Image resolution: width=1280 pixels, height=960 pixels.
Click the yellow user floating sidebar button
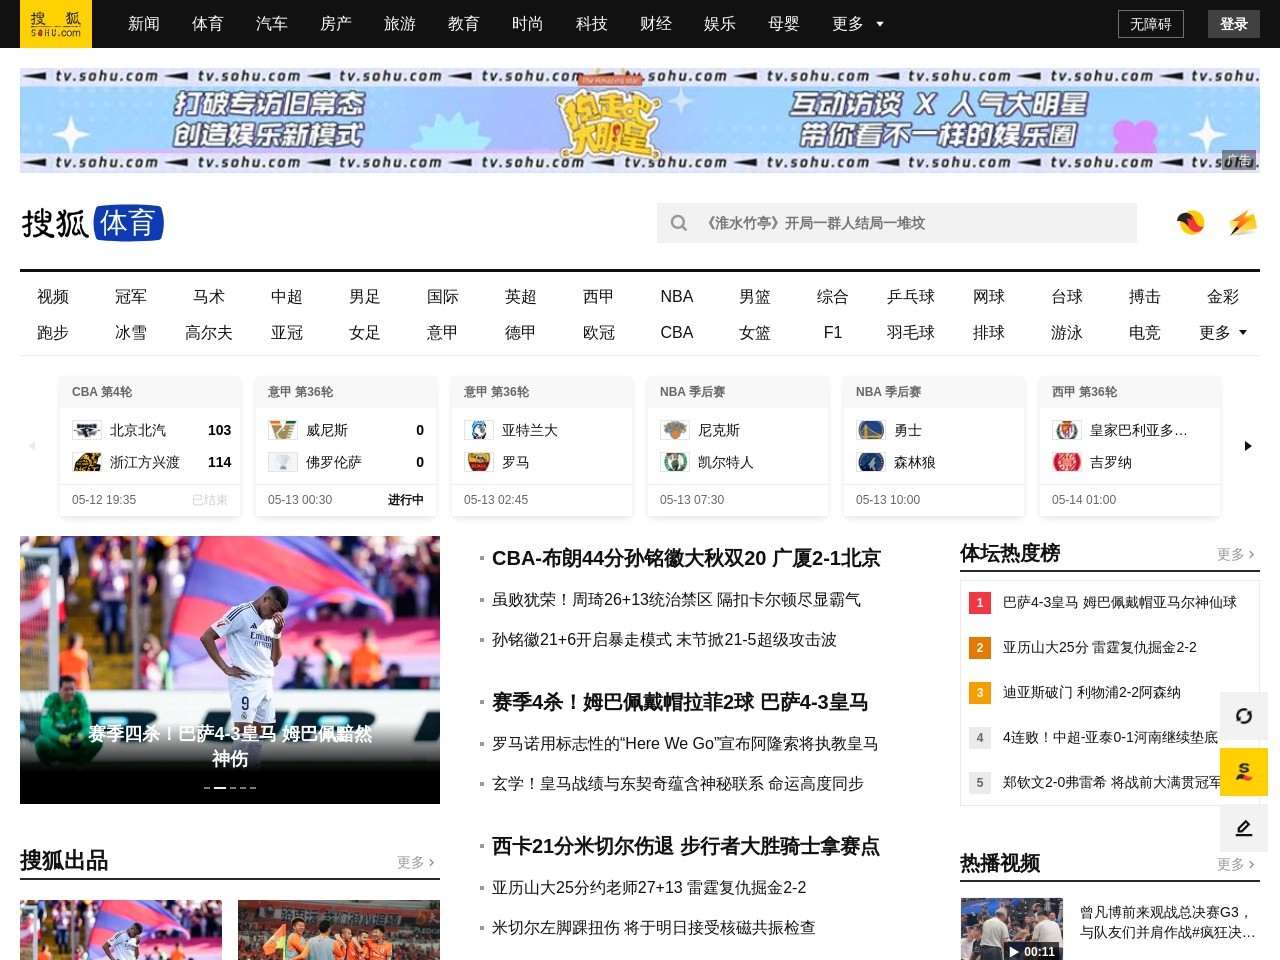pos(1244,772)
